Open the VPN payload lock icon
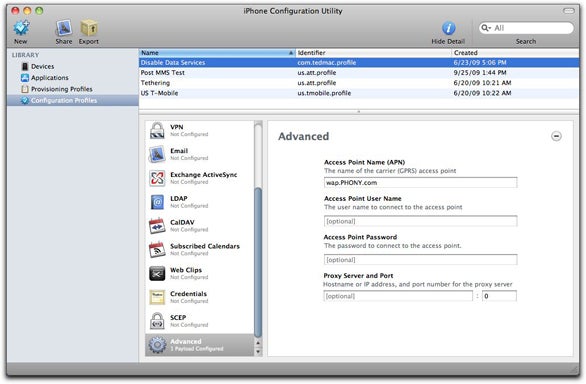This screenshot has width=586, height=384. tap(157, 130)
